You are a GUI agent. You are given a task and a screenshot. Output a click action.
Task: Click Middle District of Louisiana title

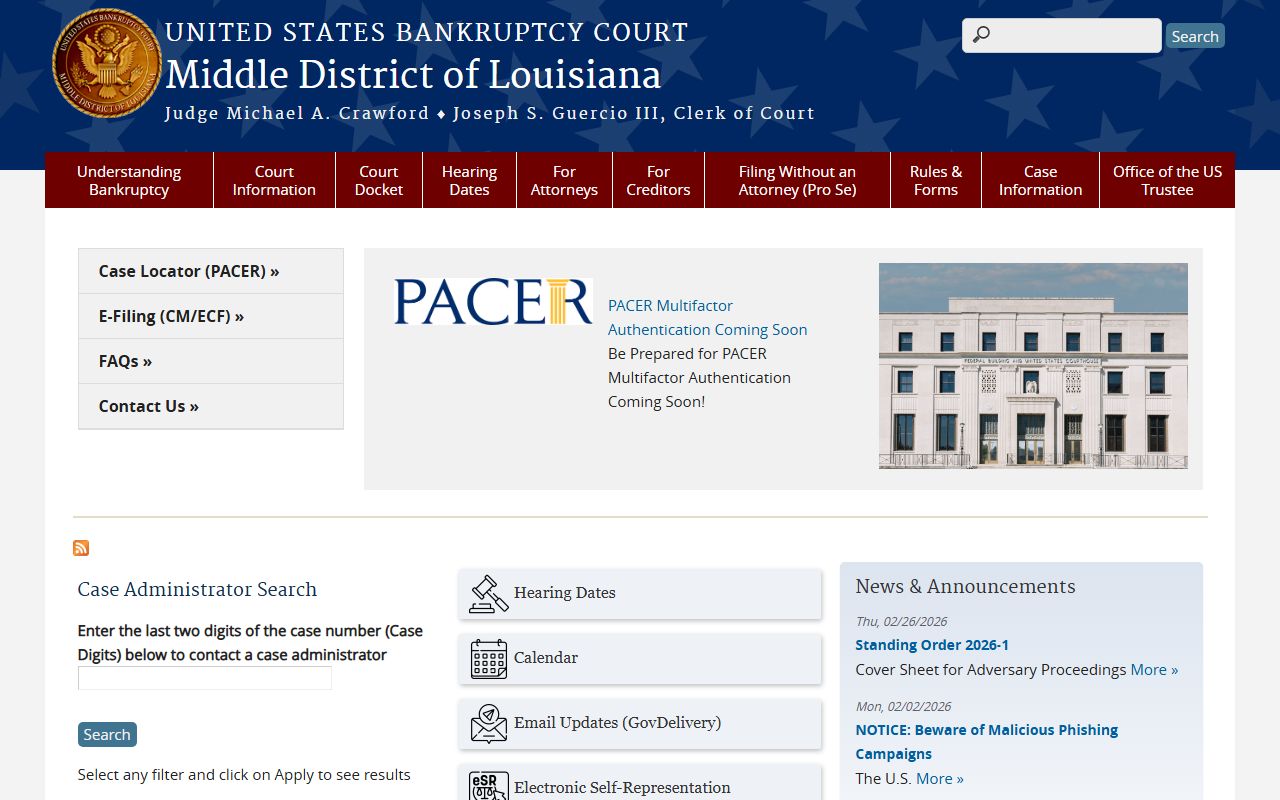(x=413, y=75)
